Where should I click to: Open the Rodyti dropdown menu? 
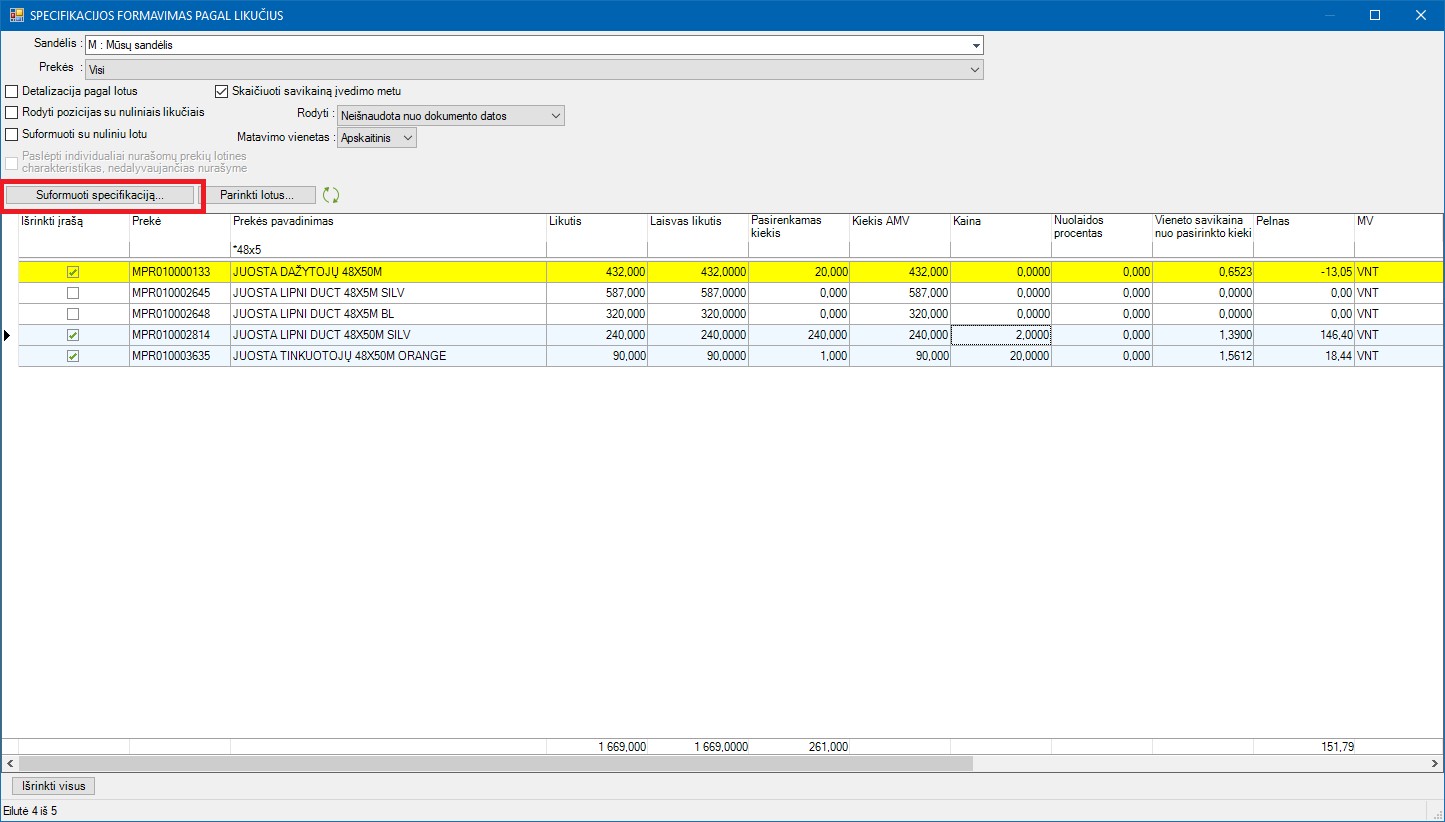[556, 116]
